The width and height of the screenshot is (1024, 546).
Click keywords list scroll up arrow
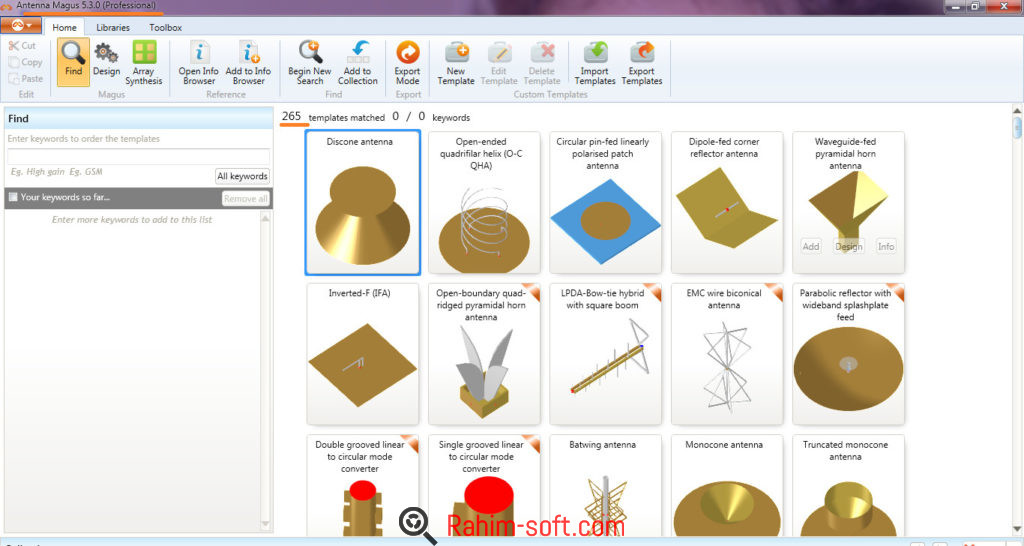(x=265, y=218)
